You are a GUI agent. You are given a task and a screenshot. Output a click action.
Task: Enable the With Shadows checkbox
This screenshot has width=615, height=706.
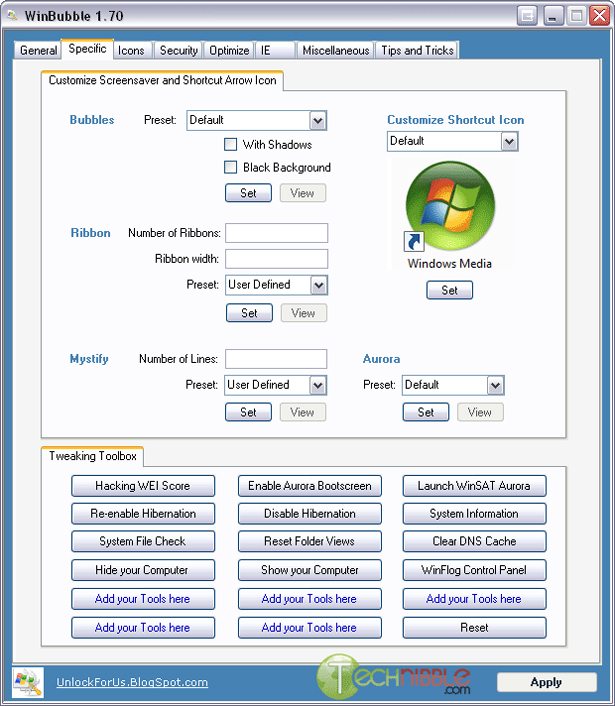tap(231, 145)
